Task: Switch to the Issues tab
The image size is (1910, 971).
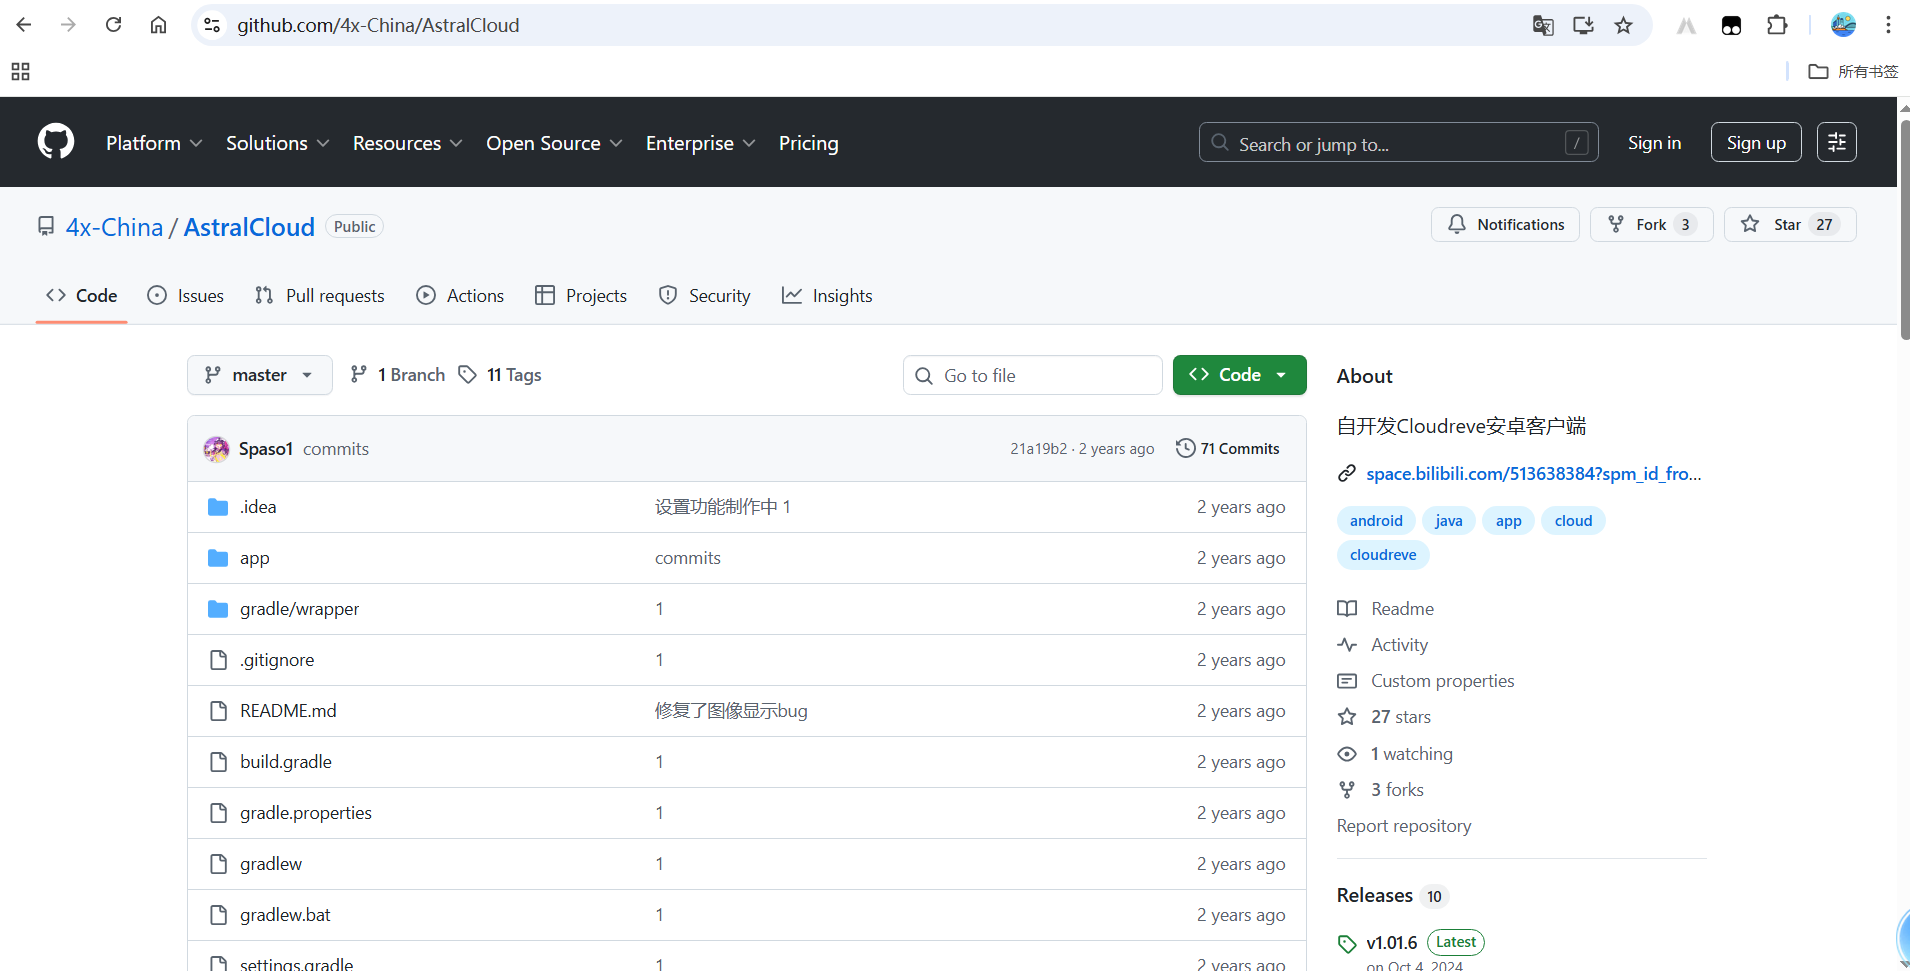Action: 186,295
